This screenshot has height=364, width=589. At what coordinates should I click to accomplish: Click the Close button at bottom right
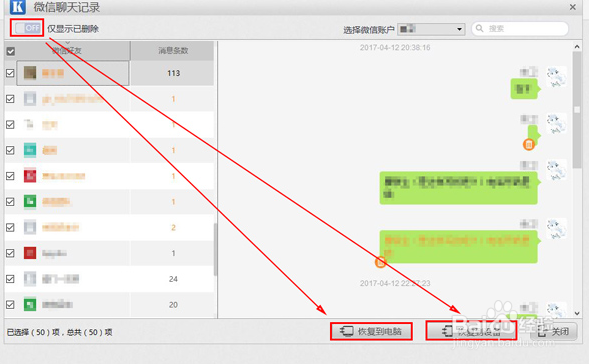tap(553, 332)
